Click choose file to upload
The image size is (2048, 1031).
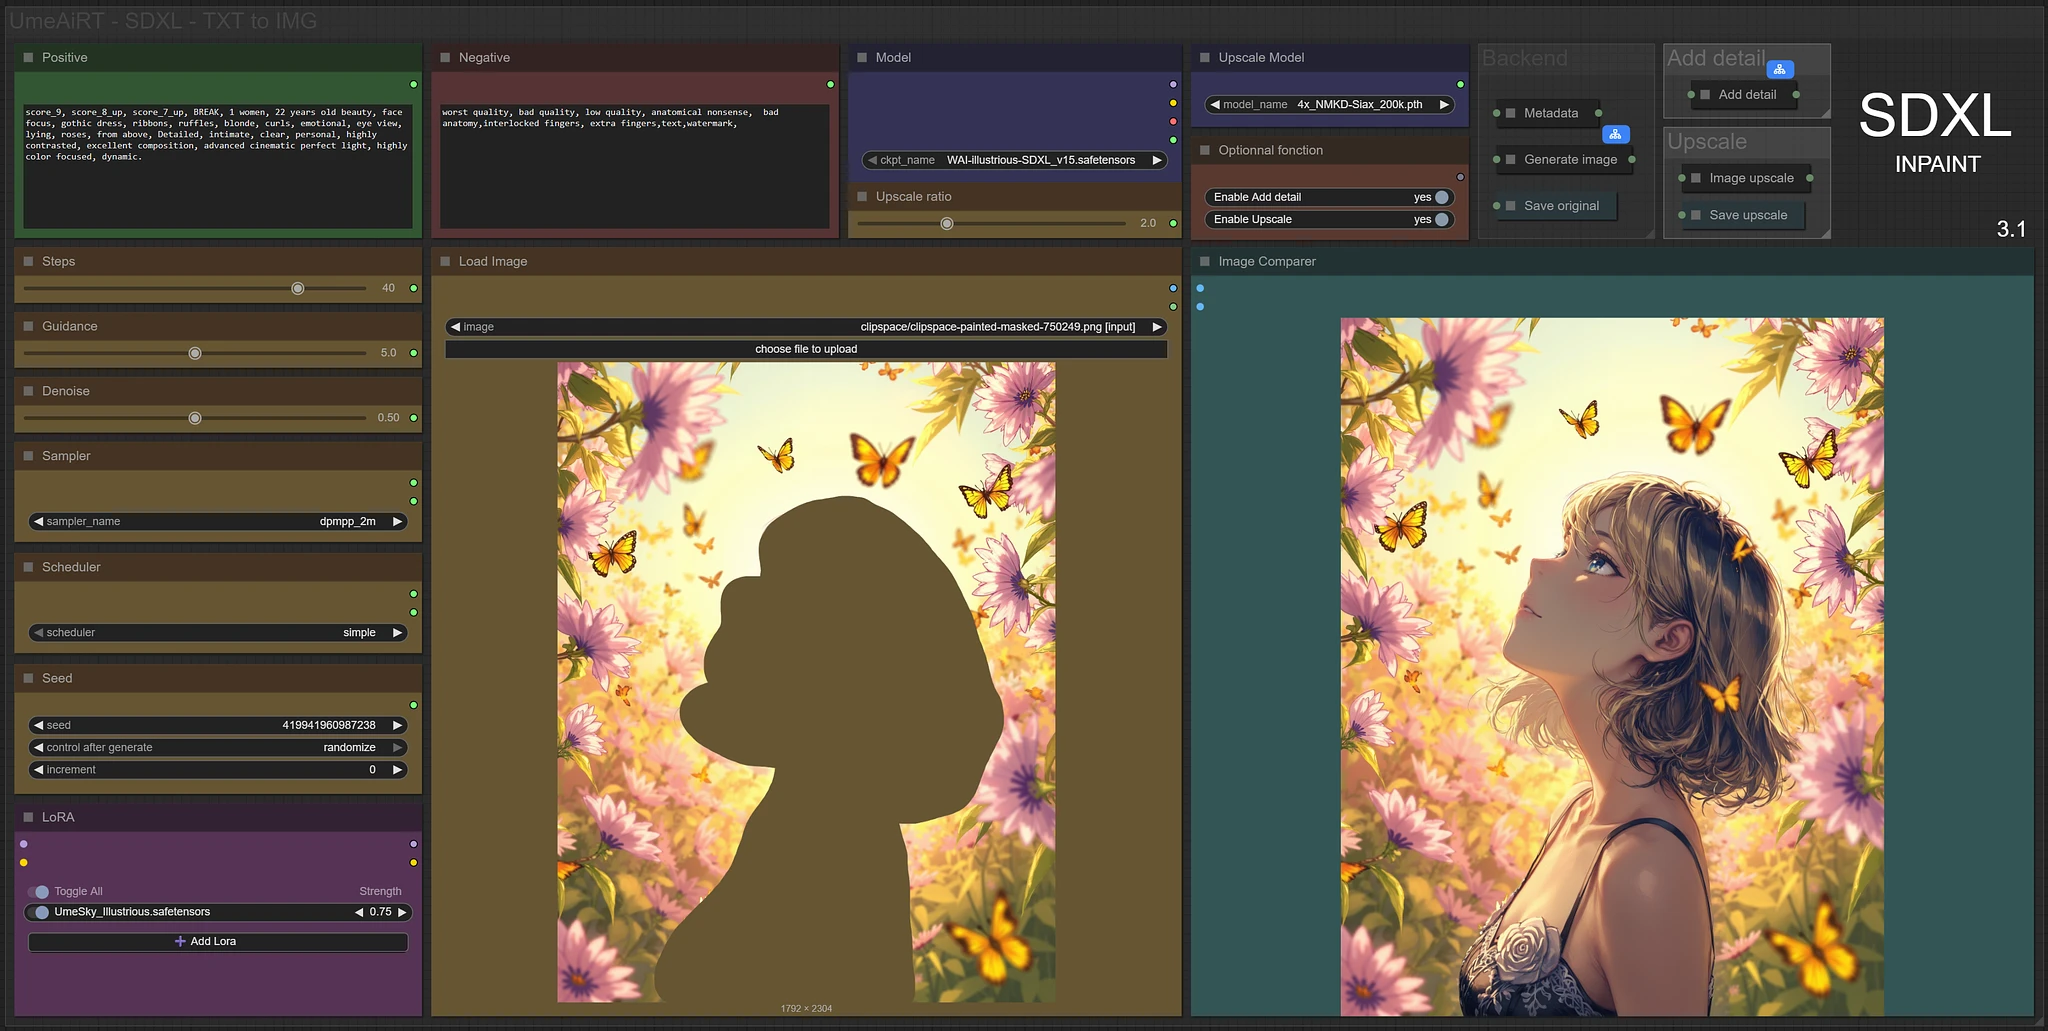pyautogui.click(x=806, y=349)
